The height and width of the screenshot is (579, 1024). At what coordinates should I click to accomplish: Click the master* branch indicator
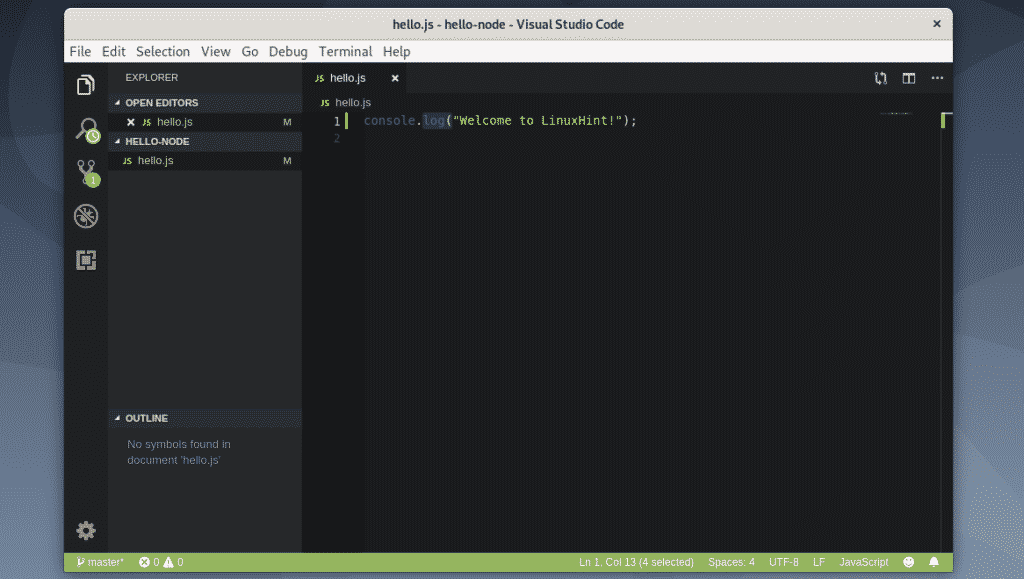pos(98,562)
